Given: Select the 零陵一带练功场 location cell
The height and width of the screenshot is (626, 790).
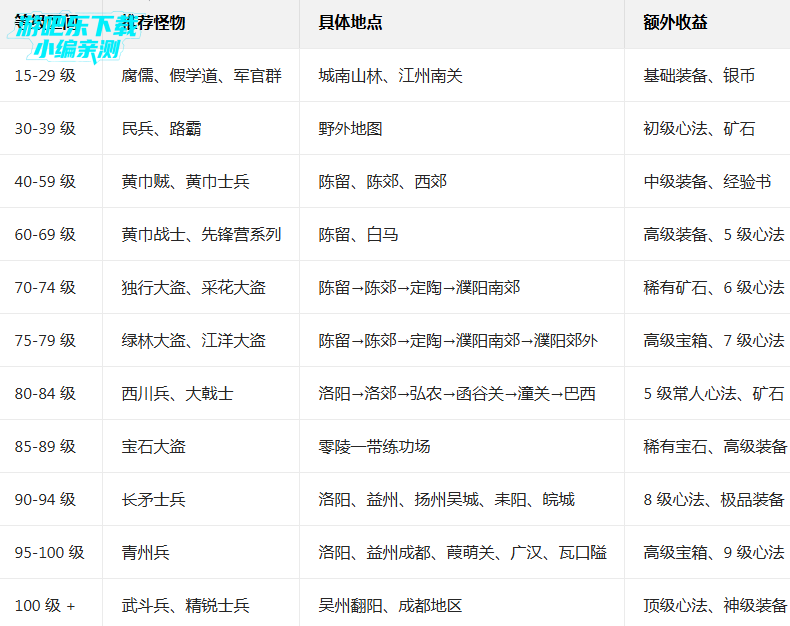Looking at the screenshot, I should [x=374, y=447].
